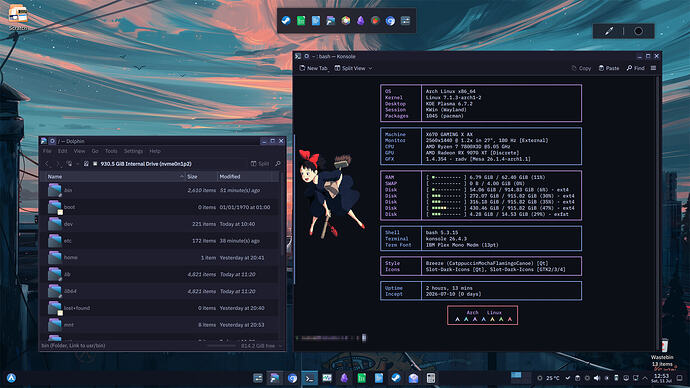This screenshot has height=388, width=690.
Task: Sort by the Size column header
Action: pos(201,176)
